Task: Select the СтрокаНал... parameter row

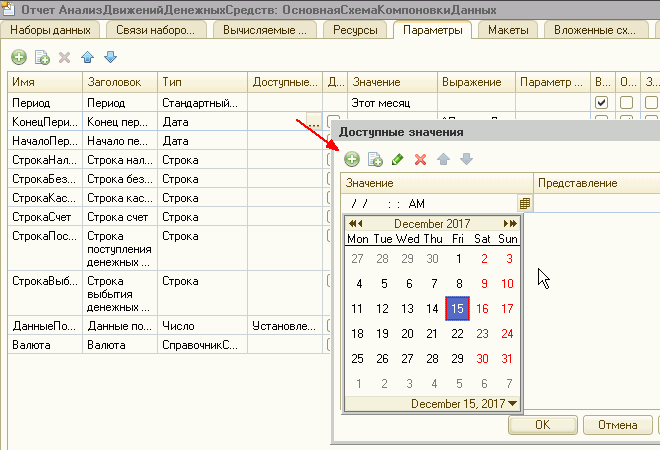Action: click(x=45, y=160)
